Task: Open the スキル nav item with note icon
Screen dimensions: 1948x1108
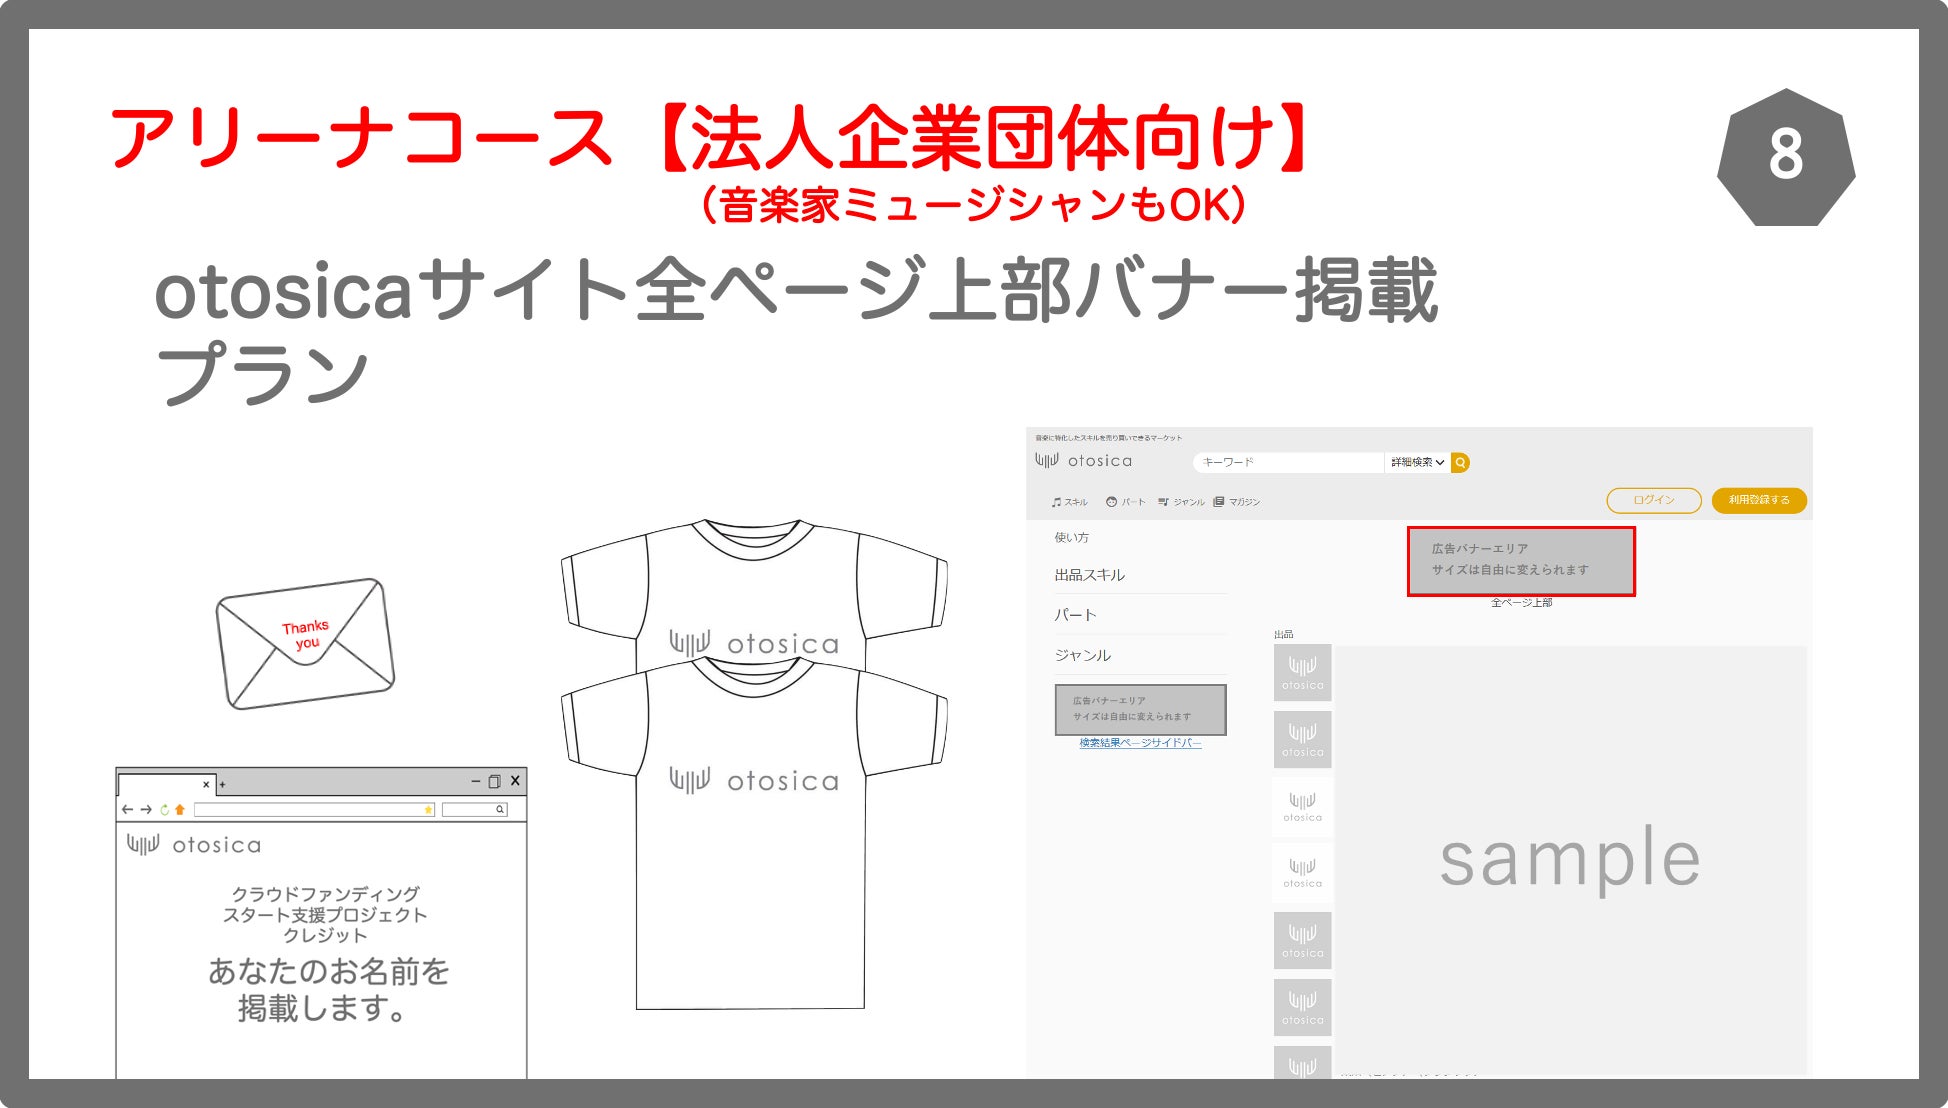Action: tap(1069, 502)
